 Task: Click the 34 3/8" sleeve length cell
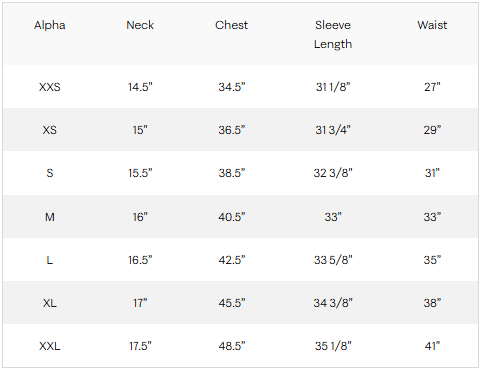333,303
